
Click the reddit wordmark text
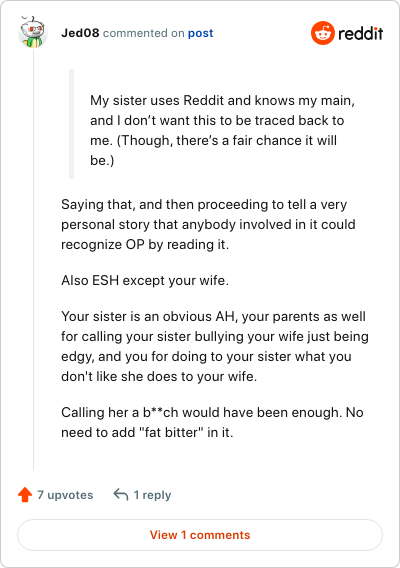point(361,33)
